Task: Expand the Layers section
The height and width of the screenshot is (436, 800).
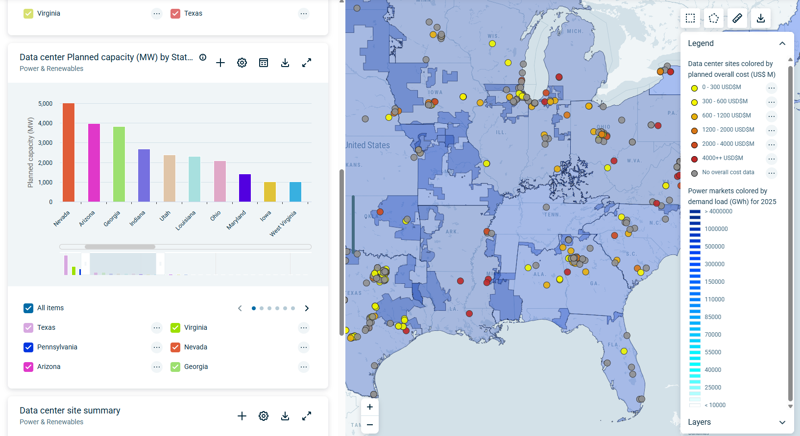Action: click(x=782, y=422)
